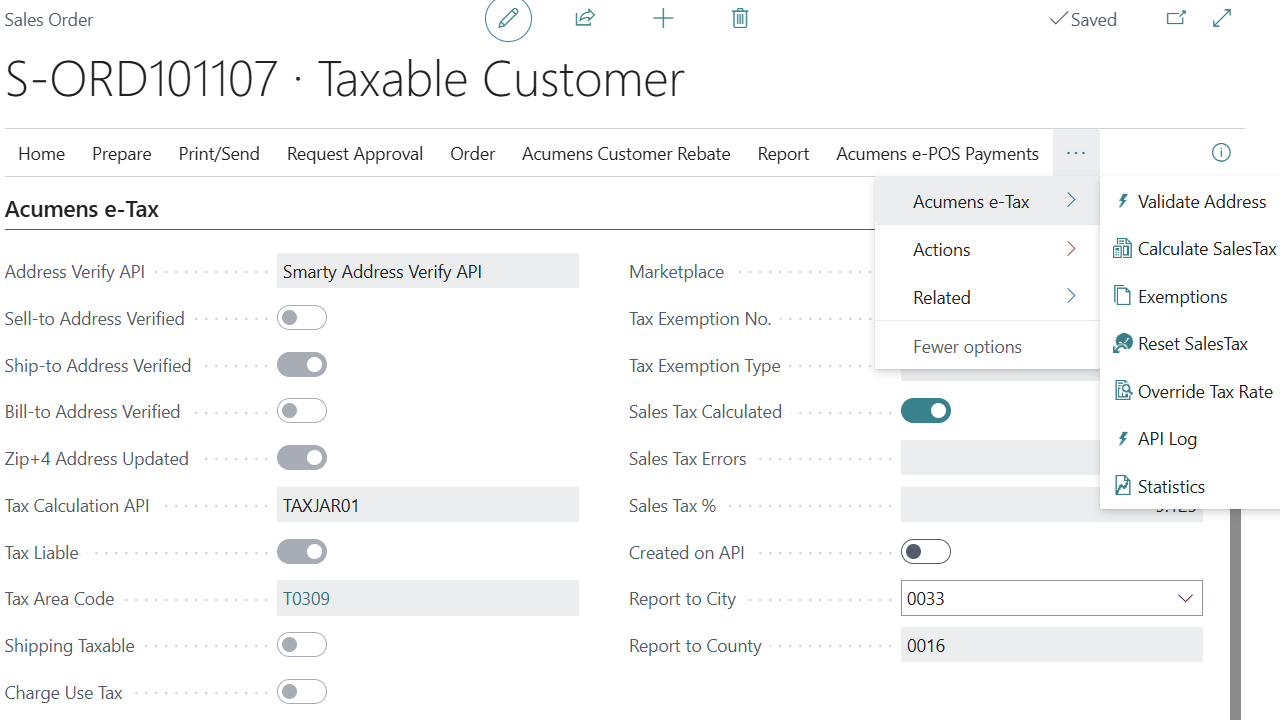Open the Prepare tab

122,154
